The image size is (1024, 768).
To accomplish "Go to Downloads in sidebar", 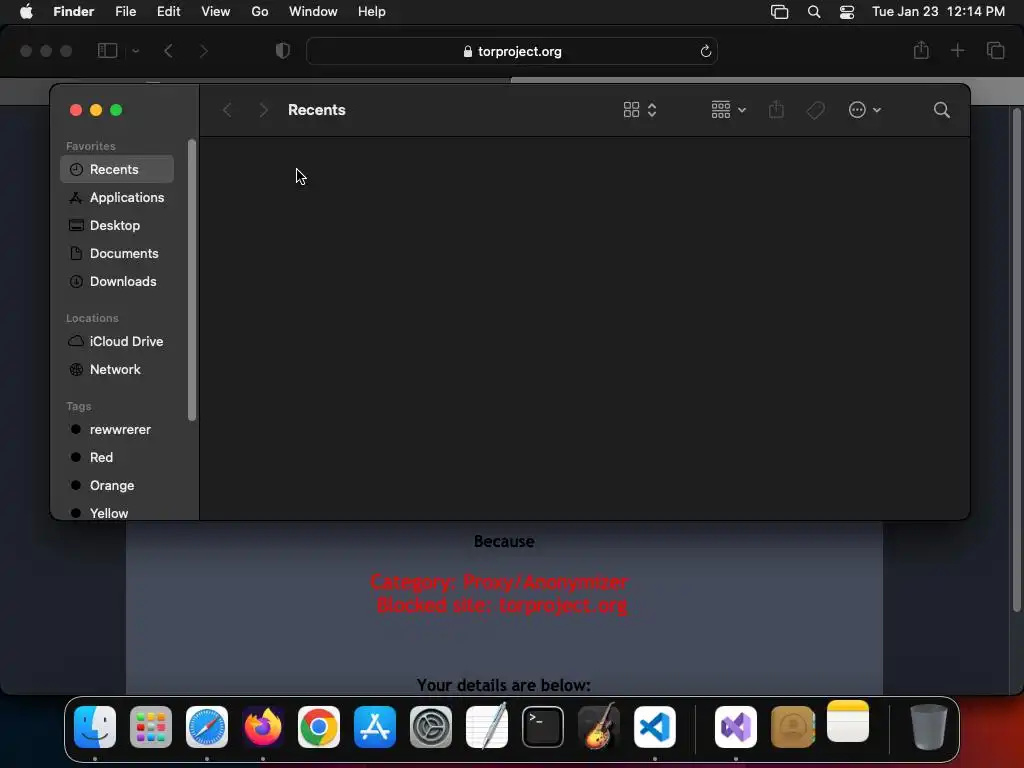I will coord(117,281).
